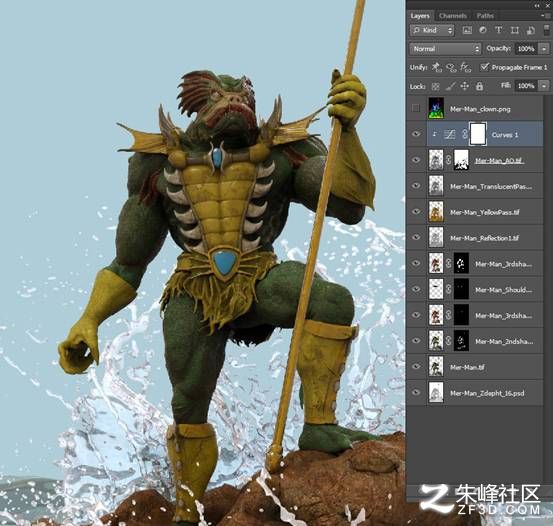Toggle the layer filtering switch
The width and height of the screenshot is (553, 526).
(x=547, y=30)
